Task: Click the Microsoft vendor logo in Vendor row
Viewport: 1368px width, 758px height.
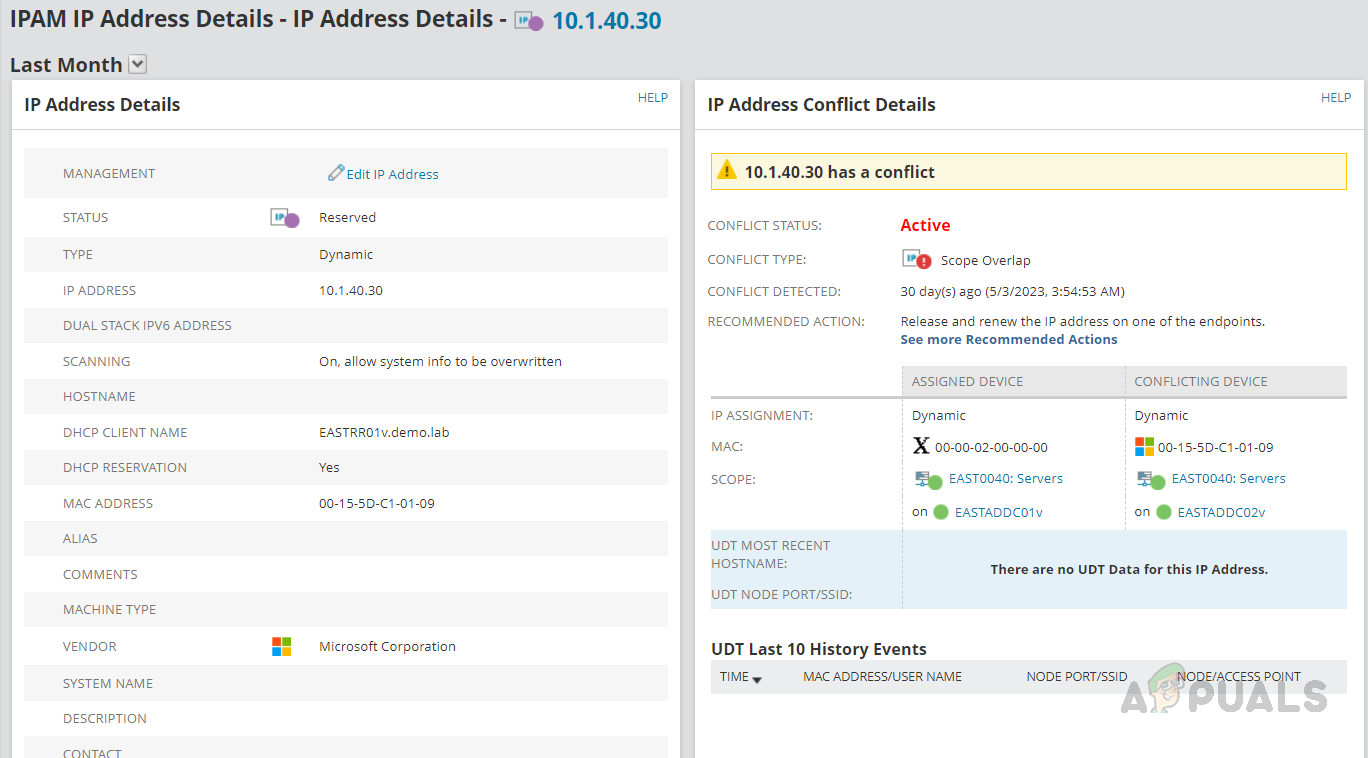Action: 282,647
